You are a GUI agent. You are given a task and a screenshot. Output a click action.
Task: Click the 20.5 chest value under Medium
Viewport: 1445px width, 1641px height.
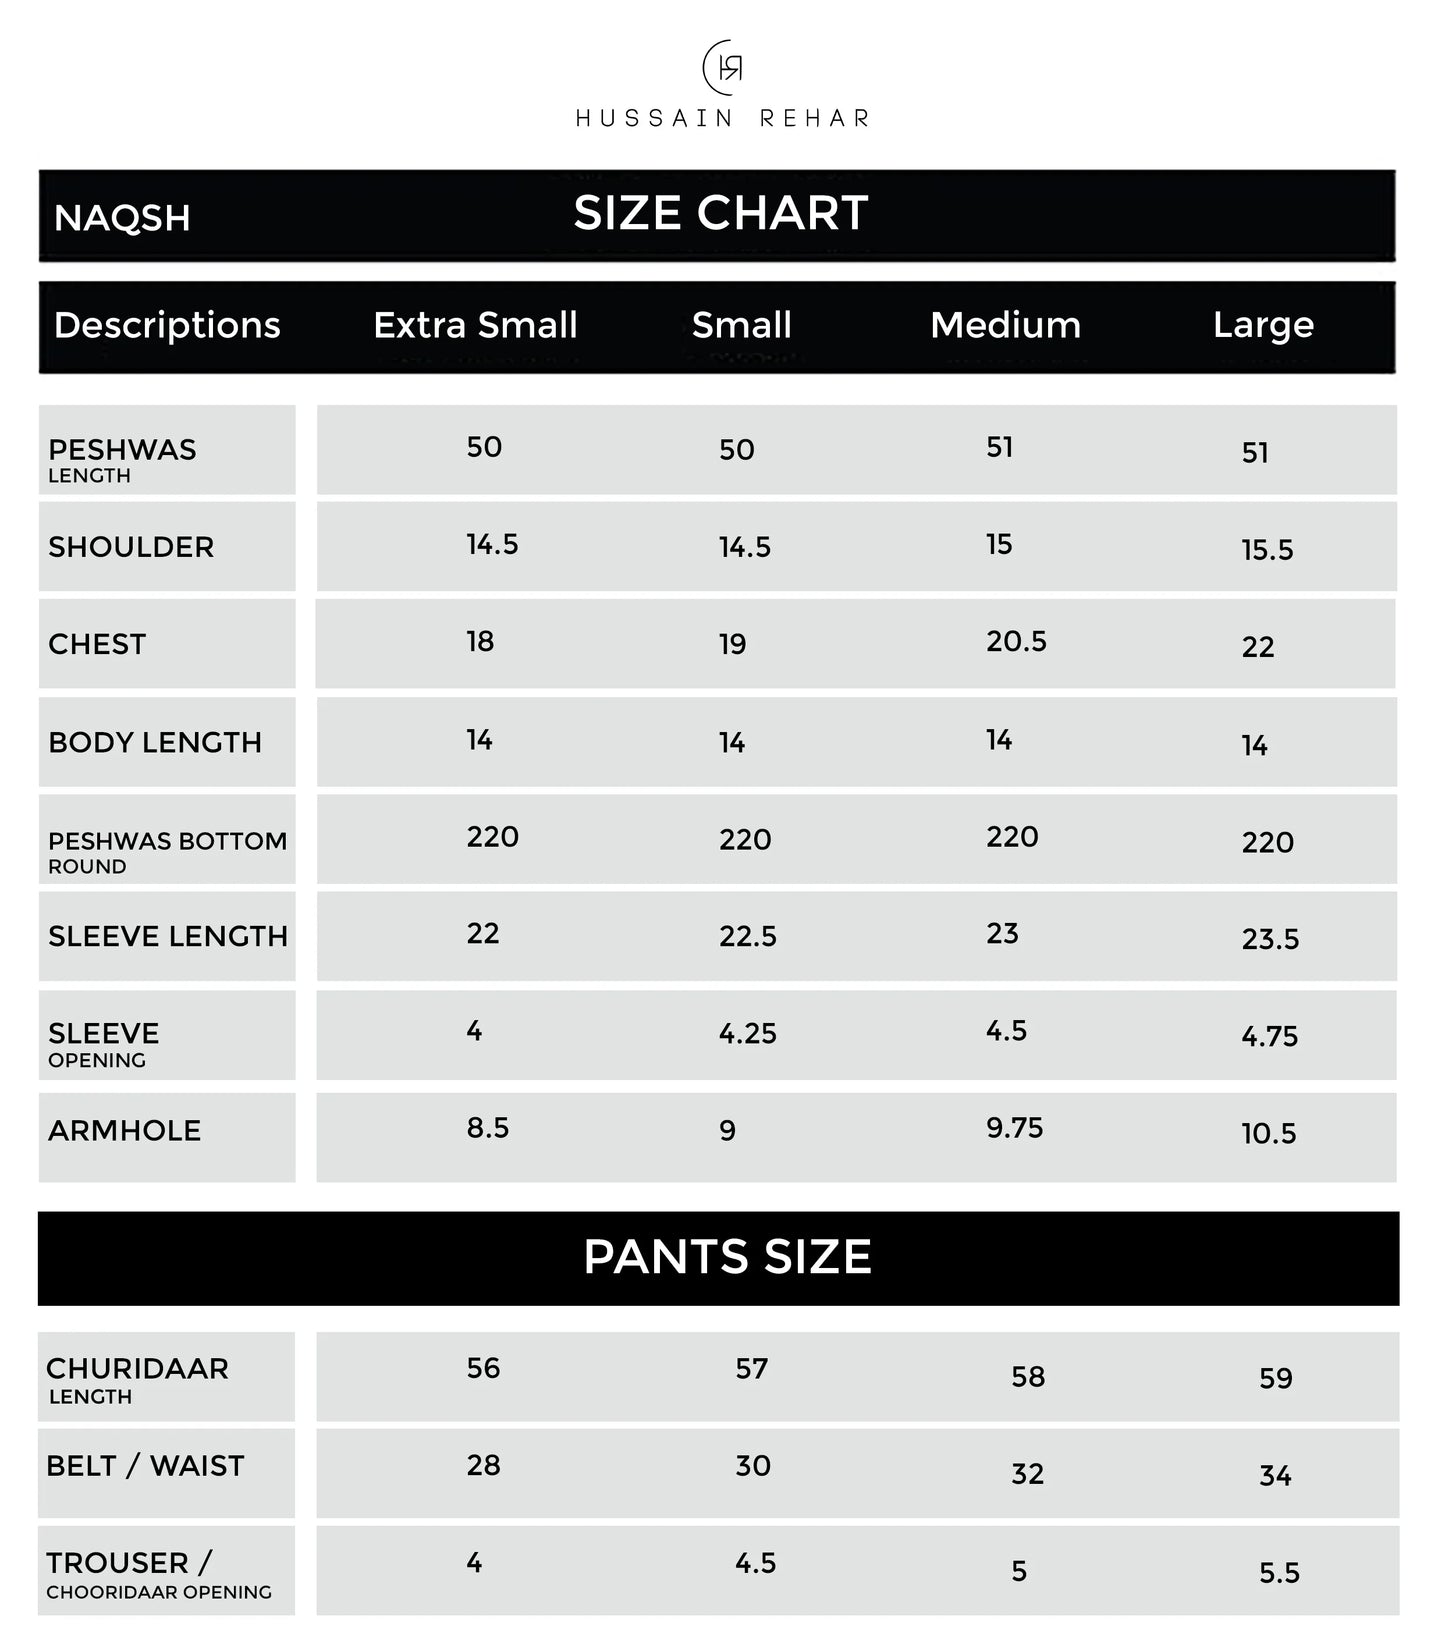(x=1016, y=641)
